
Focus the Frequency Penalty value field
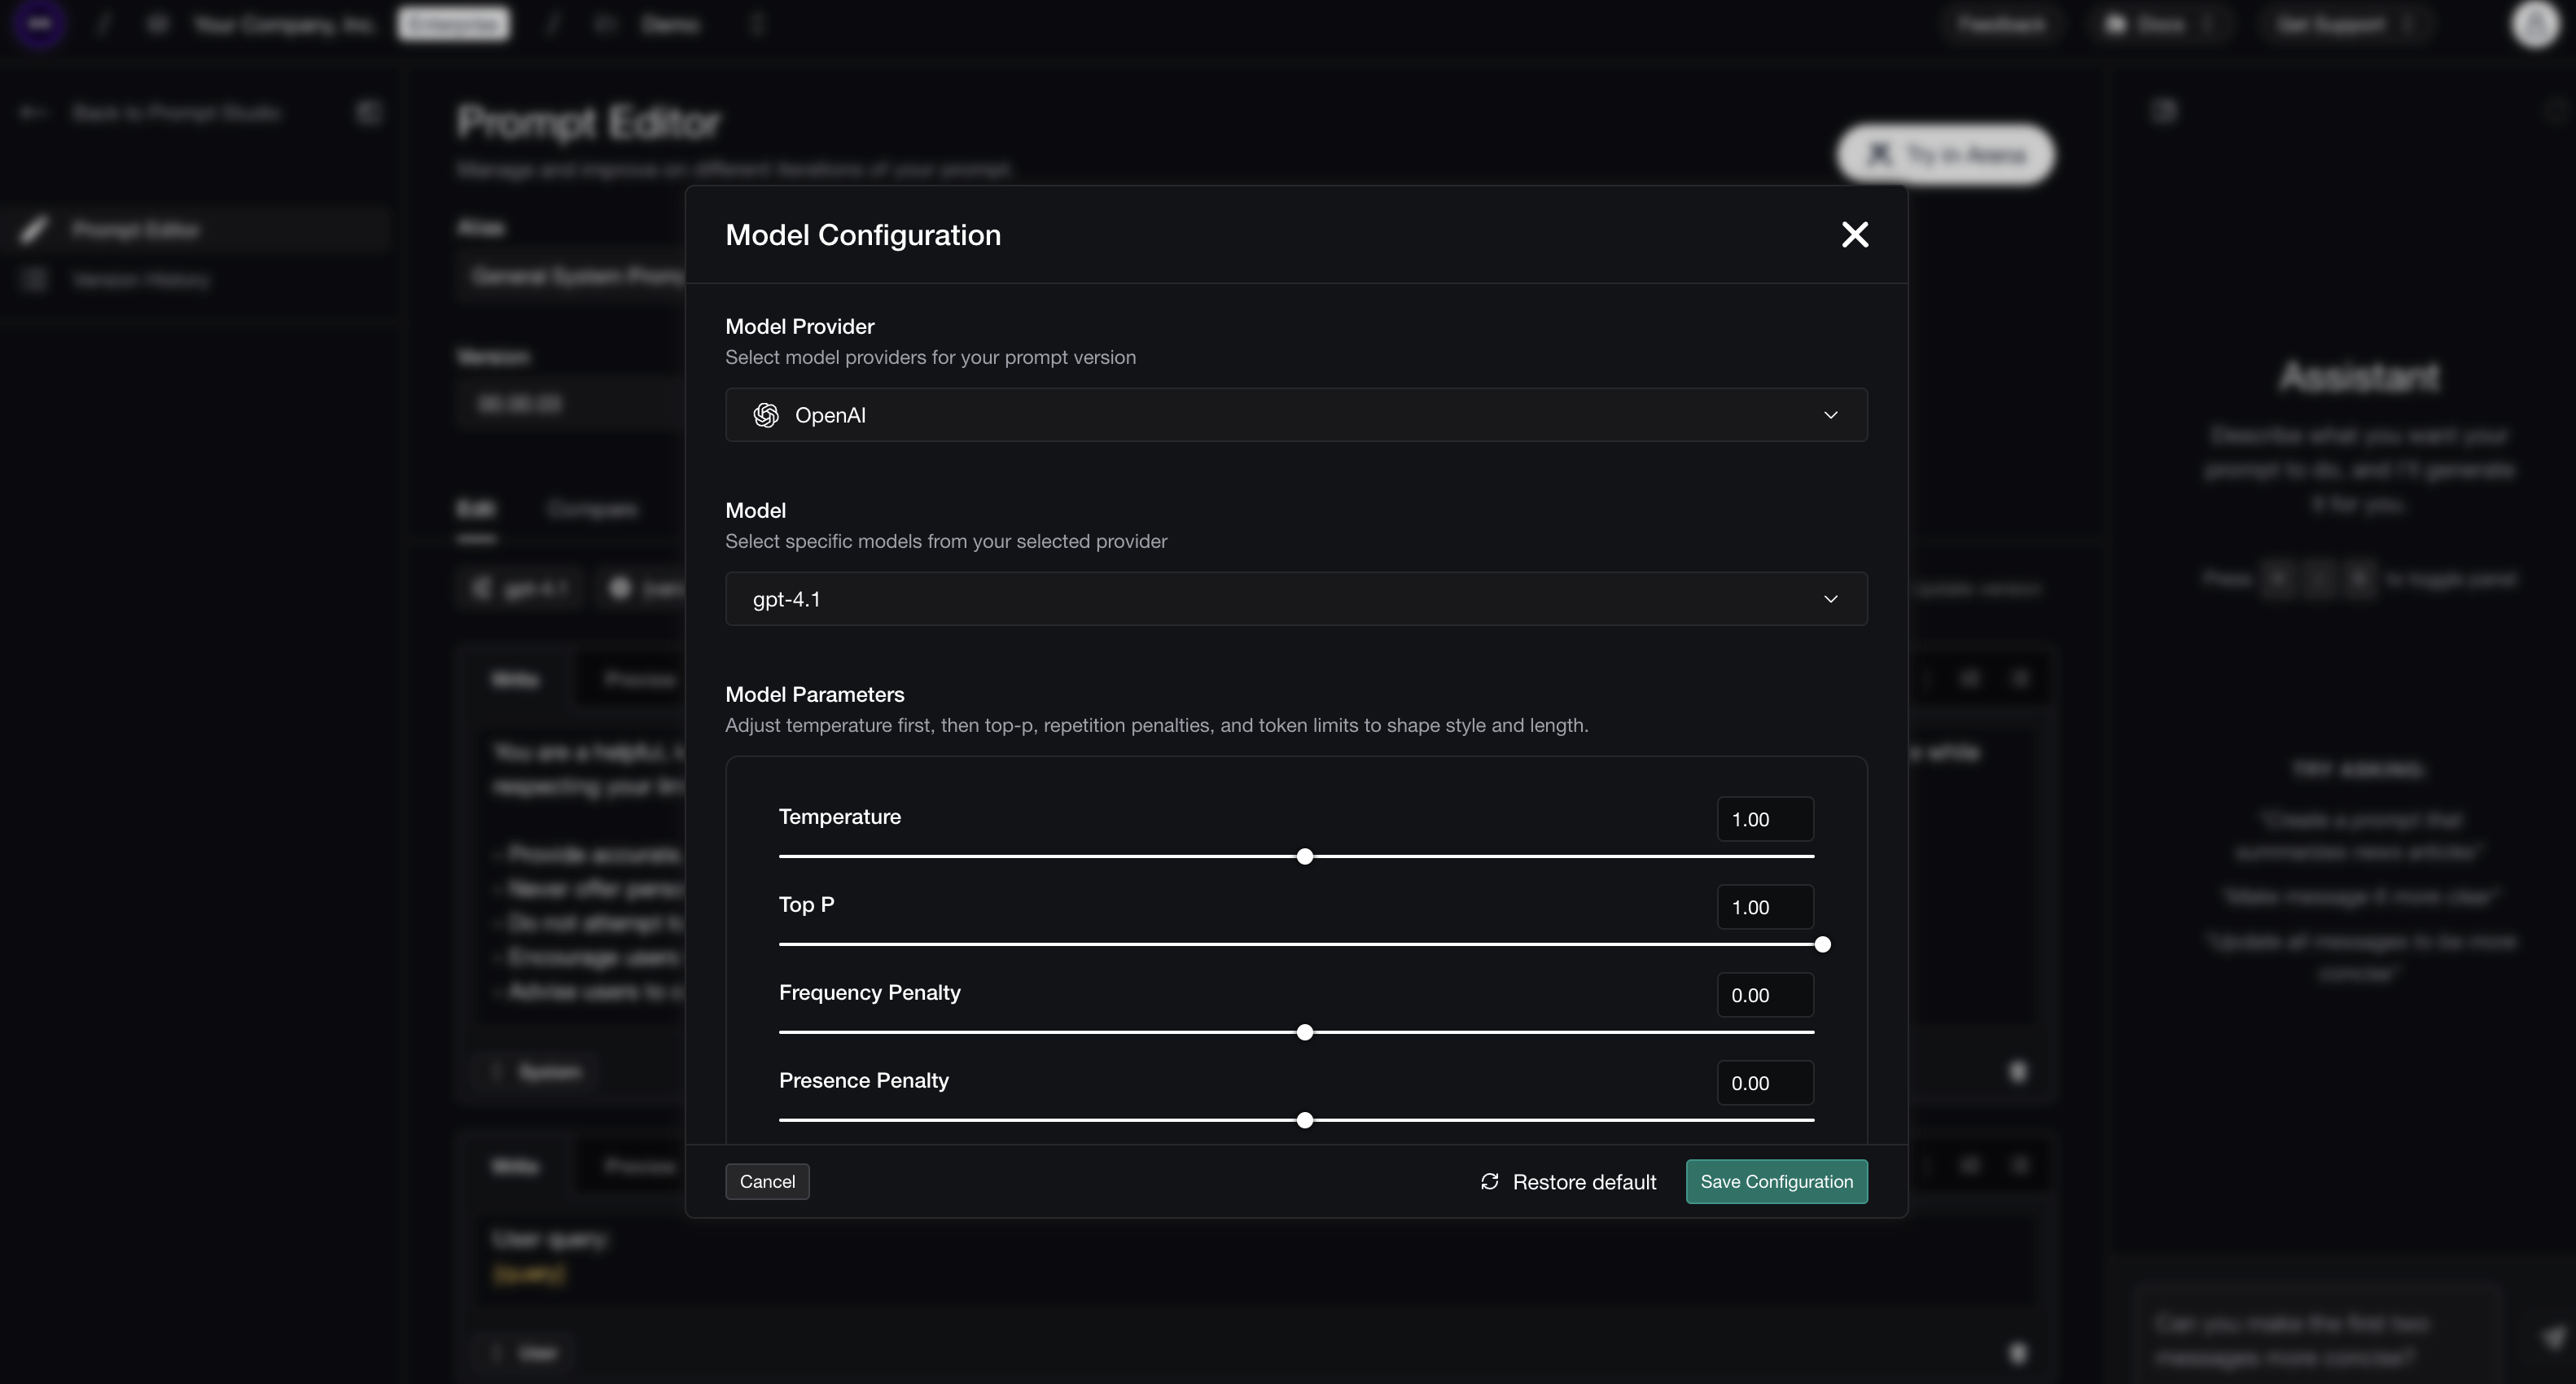(x=1765, y=995)
